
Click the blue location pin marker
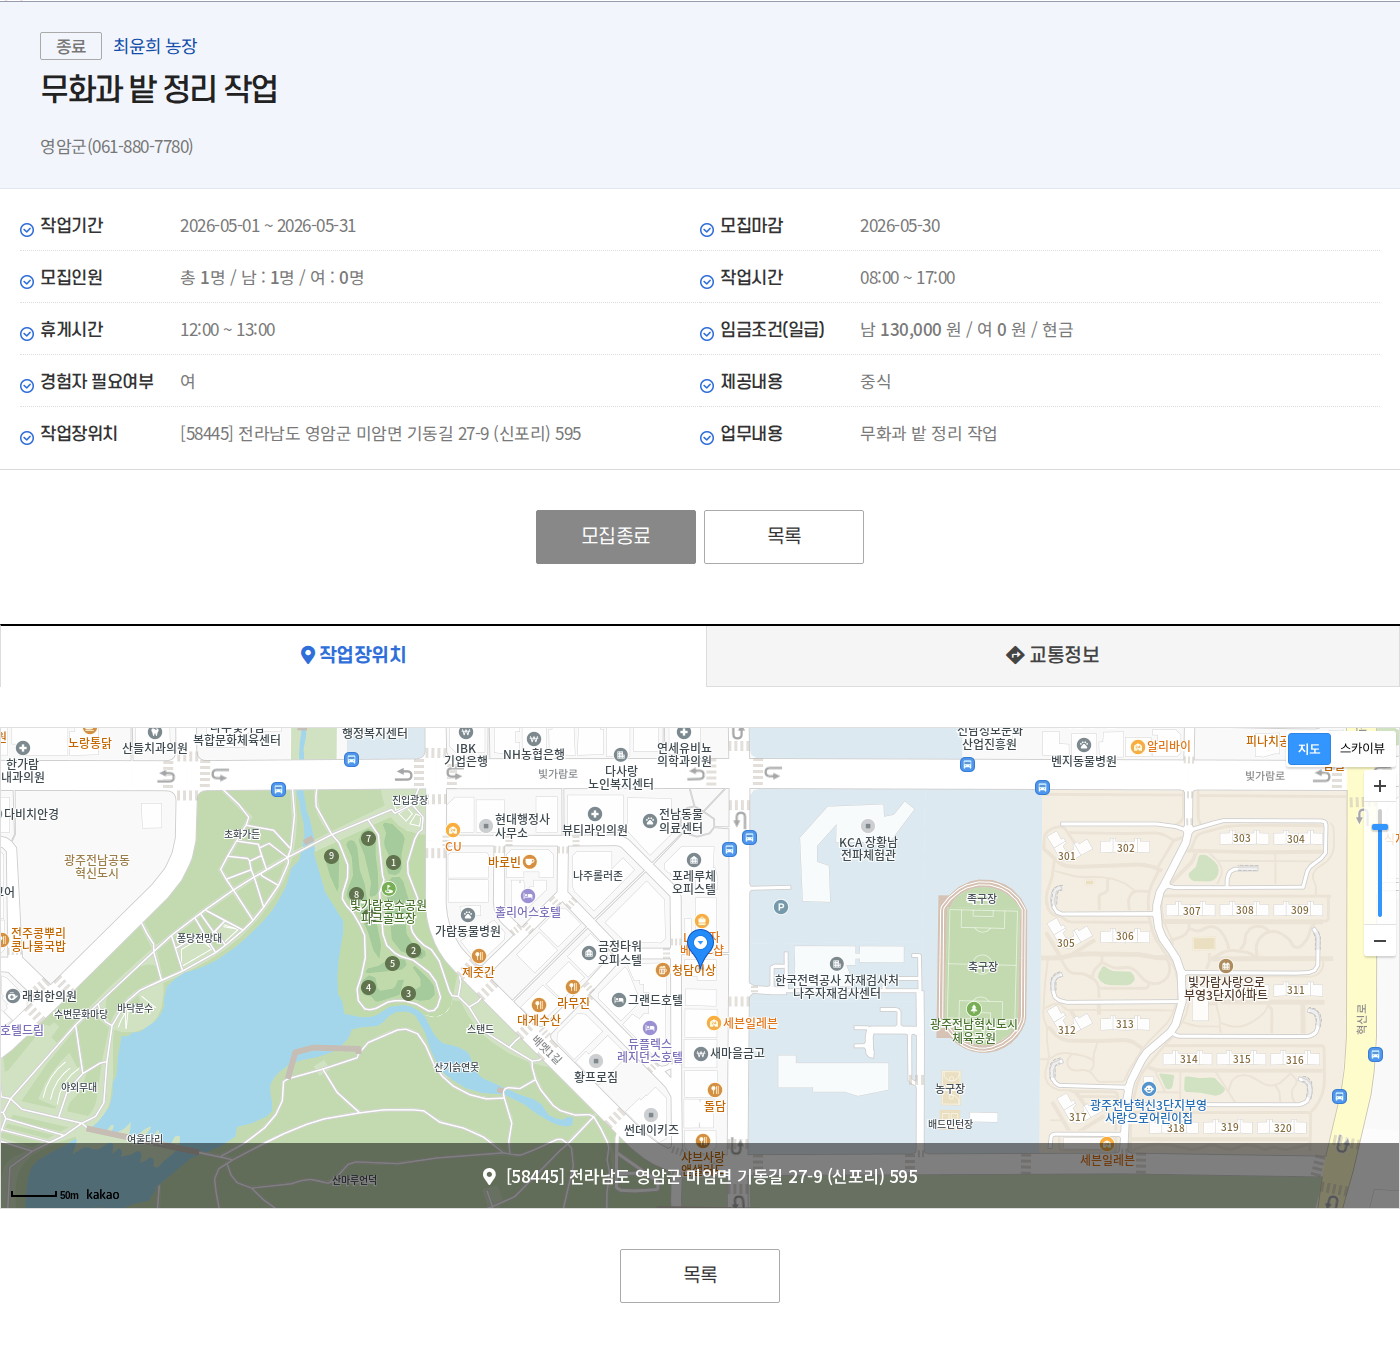[x=700, y=946]
